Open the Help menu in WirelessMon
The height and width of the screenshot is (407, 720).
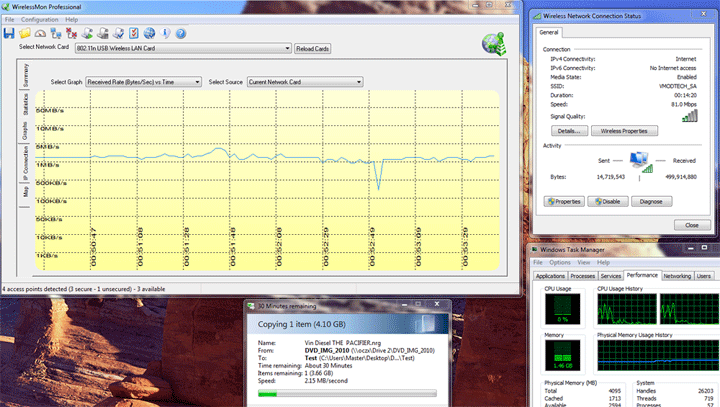(71, 20)
